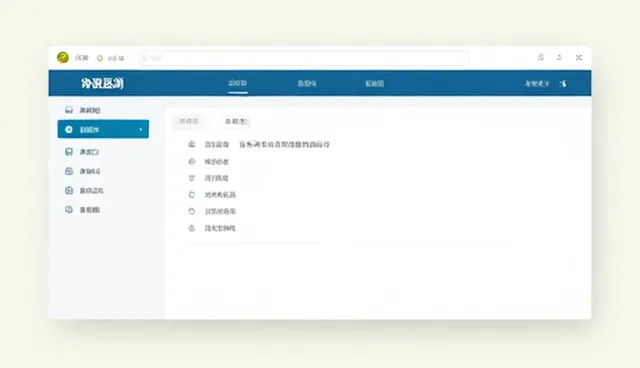This screenshot has height=368, width=640.
Task: Click the tray icon of the topmost sidebar item
Action: click(x=69, y=110)
